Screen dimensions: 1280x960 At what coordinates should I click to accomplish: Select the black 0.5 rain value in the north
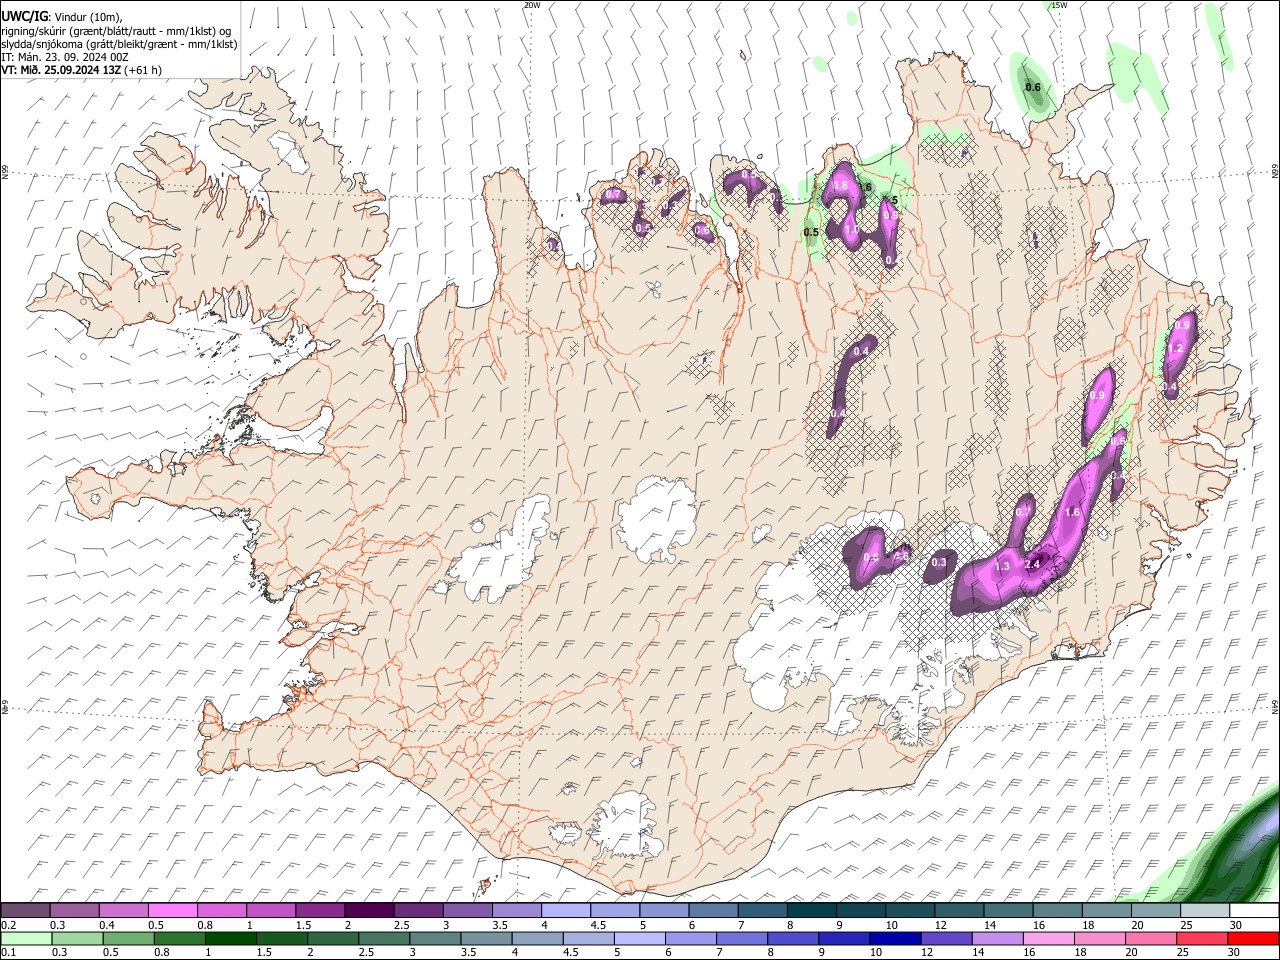[x=811, y=232]
